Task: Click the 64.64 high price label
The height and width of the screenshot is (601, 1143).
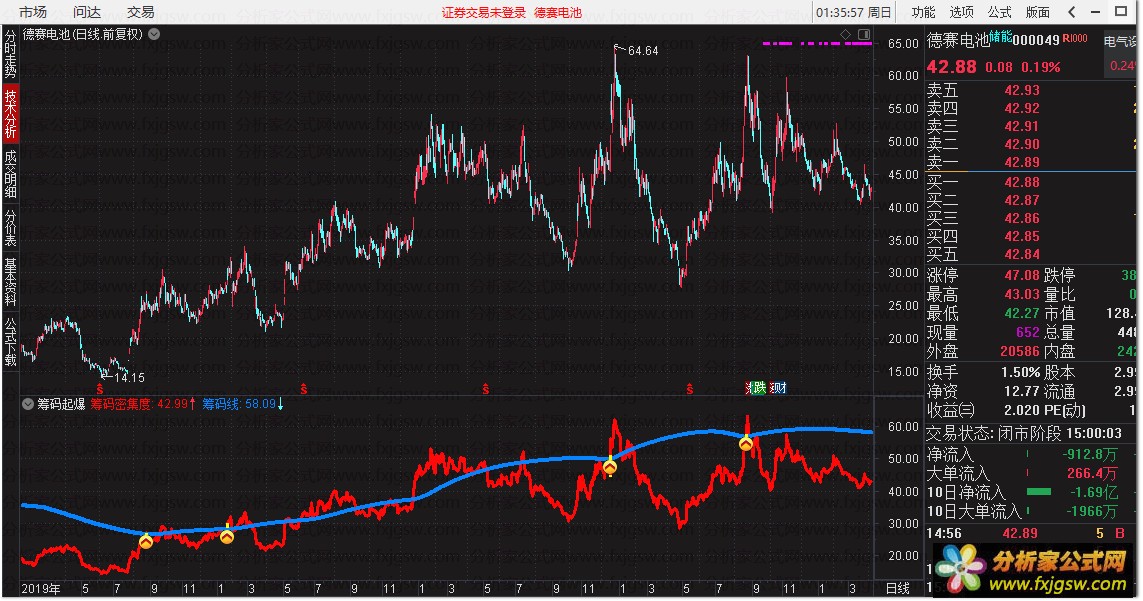Action: [643, 50]
